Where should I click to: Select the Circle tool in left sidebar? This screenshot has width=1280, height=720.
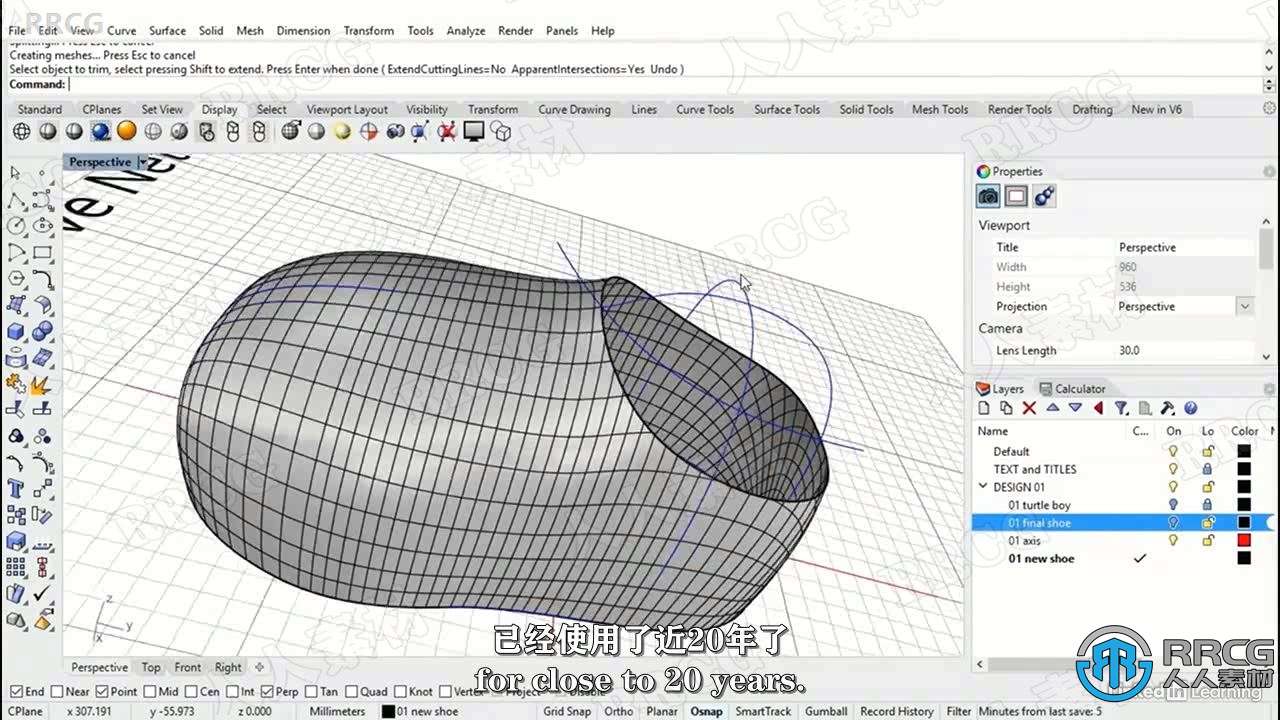pyautogui.click(x=16, y=226)
